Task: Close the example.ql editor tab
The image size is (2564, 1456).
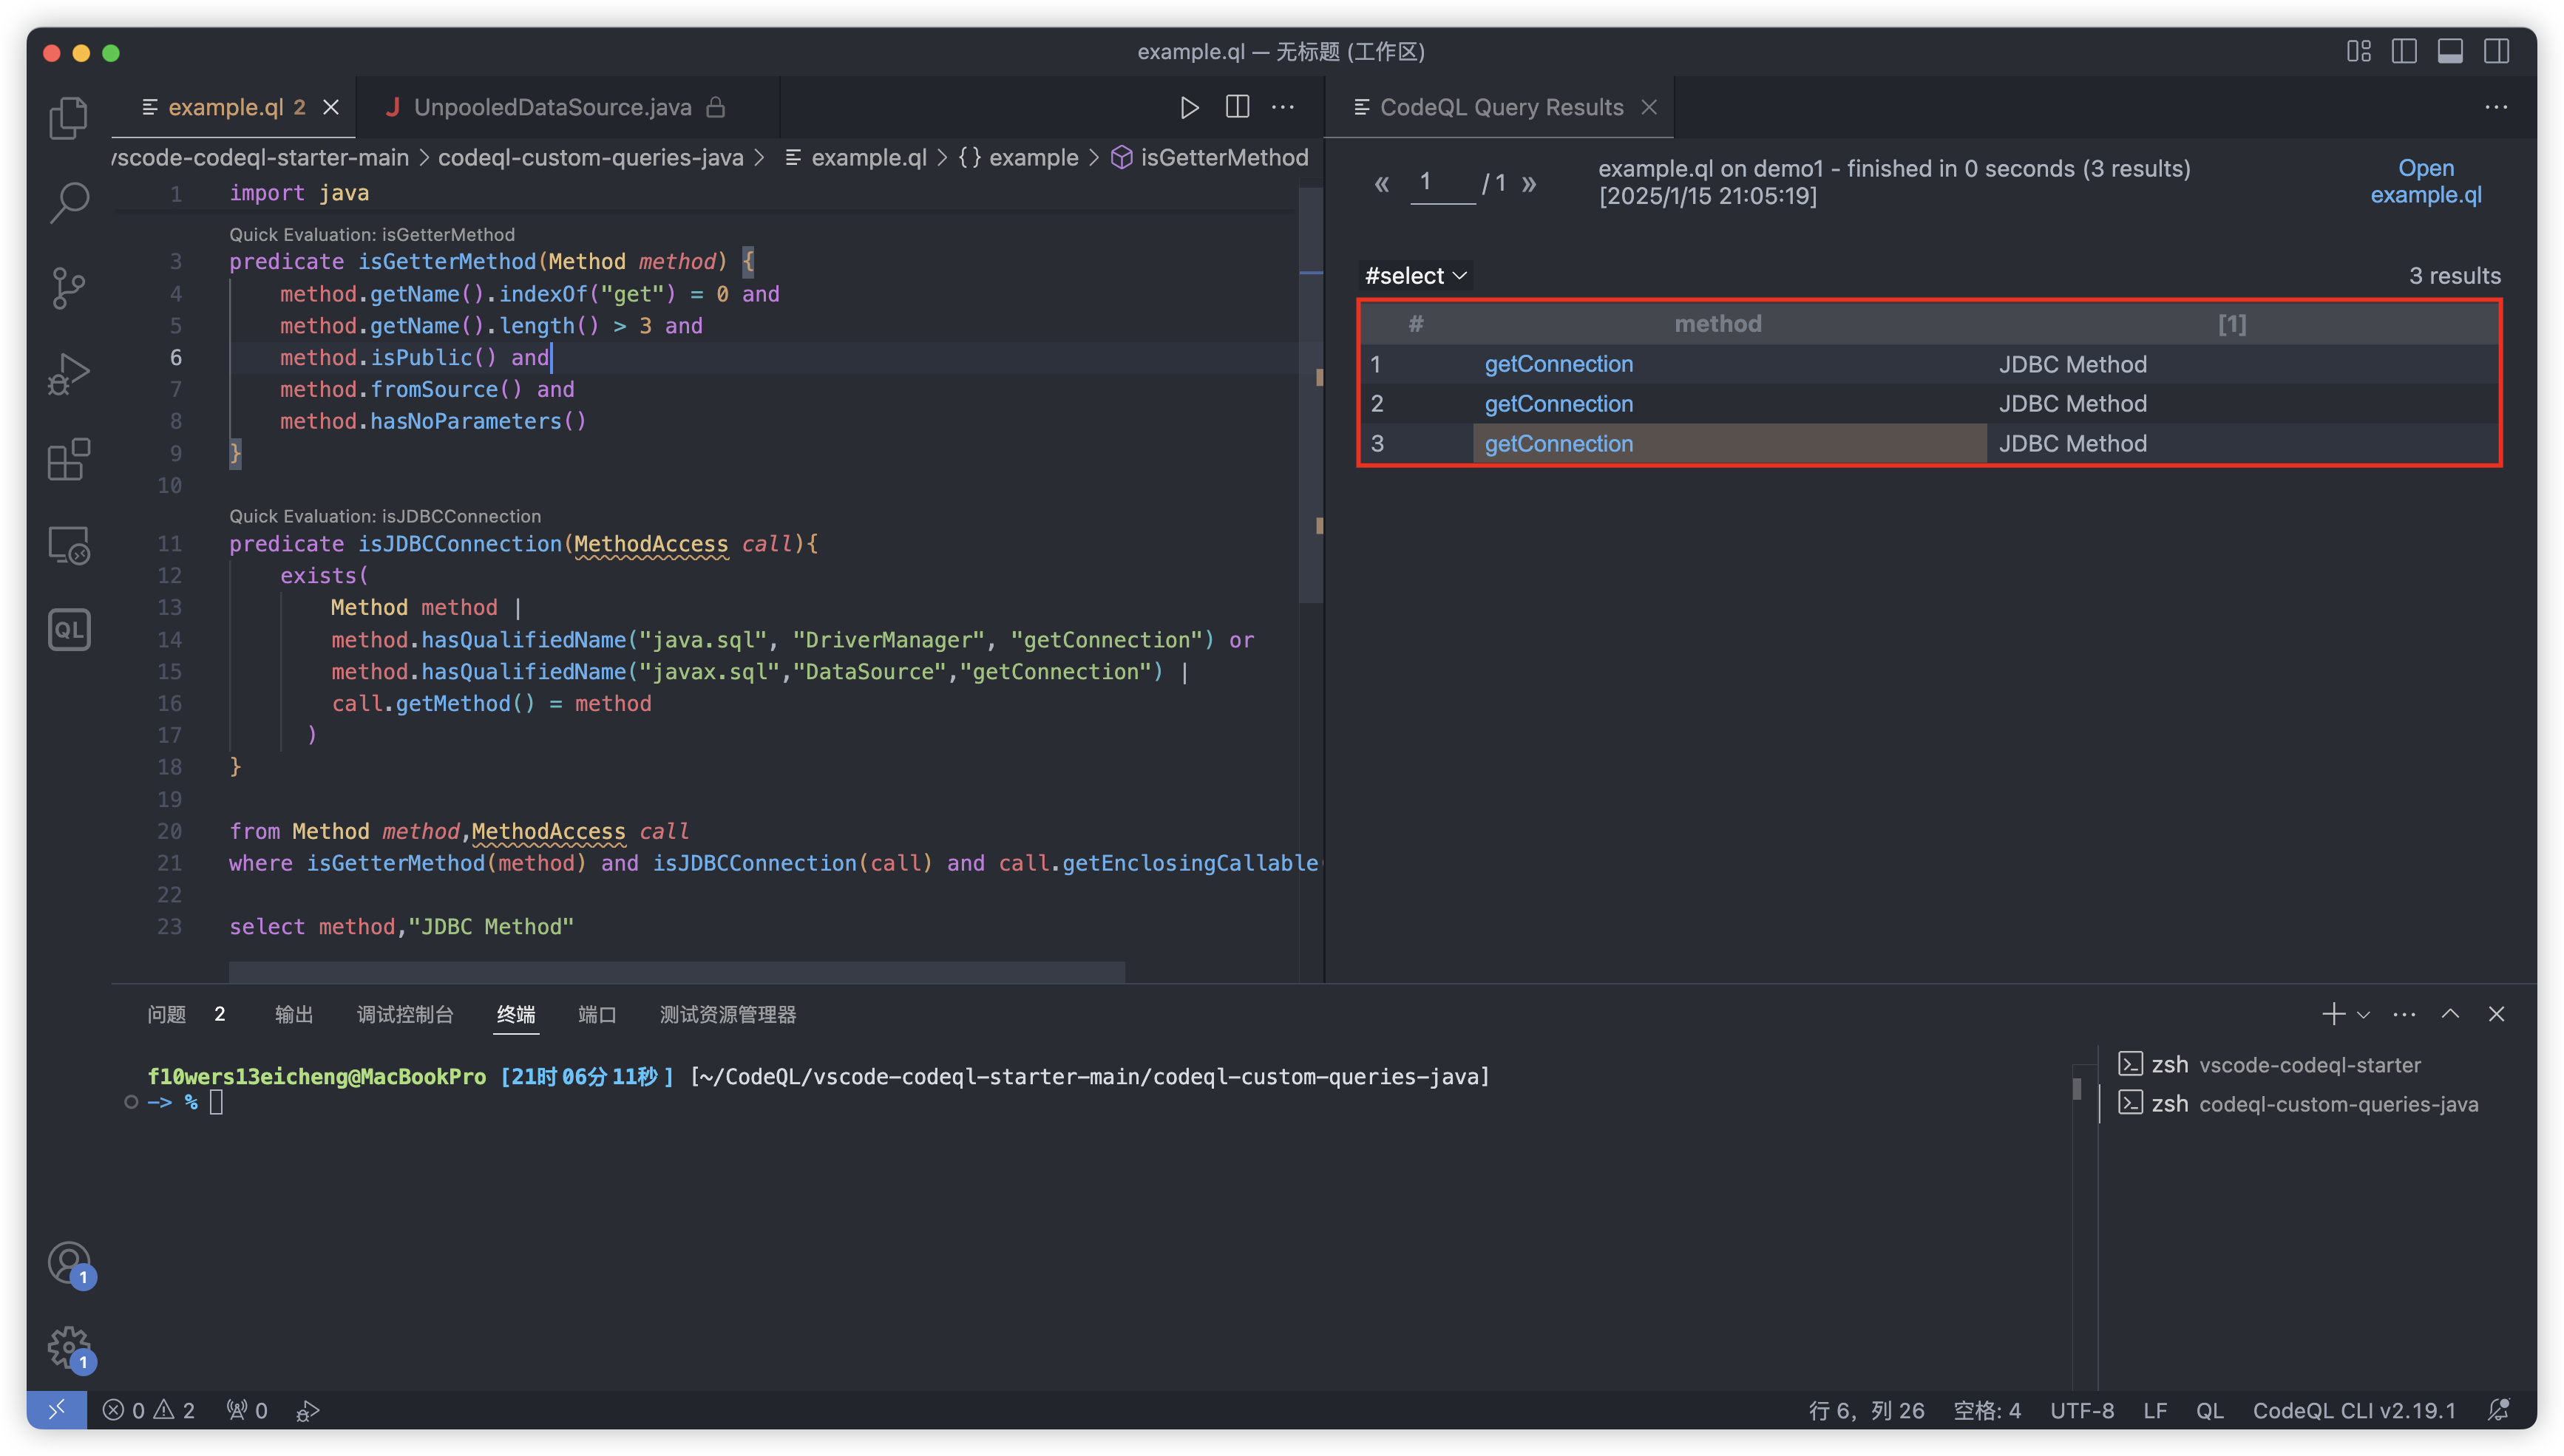Action: click(x=331, y=107)
